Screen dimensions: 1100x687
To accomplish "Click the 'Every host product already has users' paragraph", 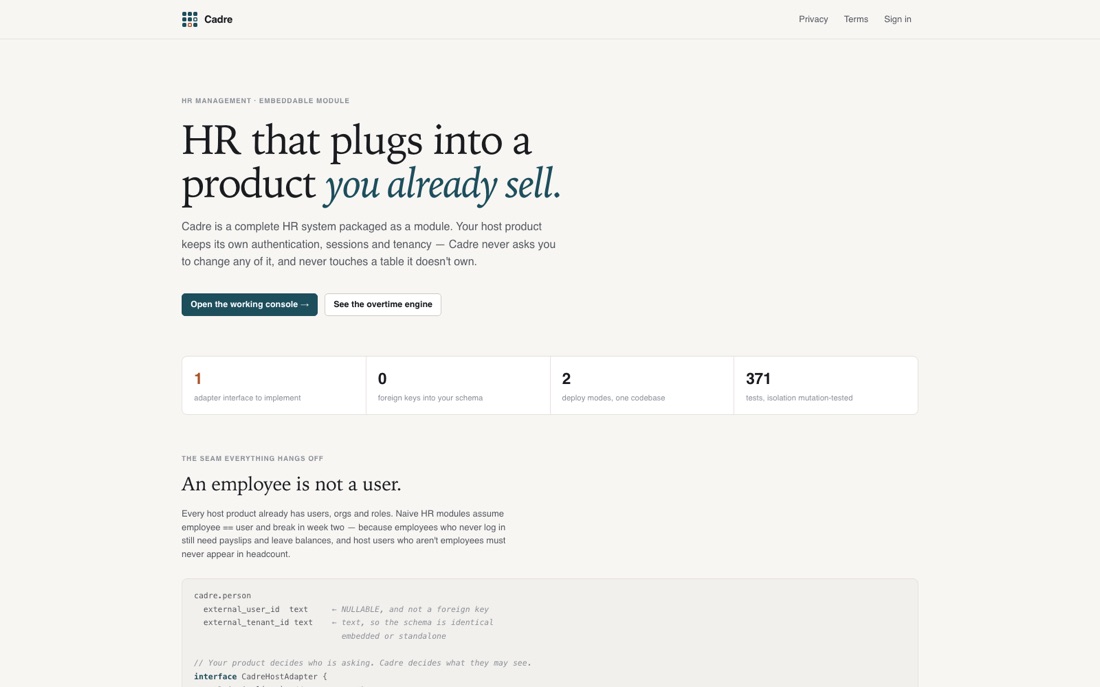I will pos(344,534).
